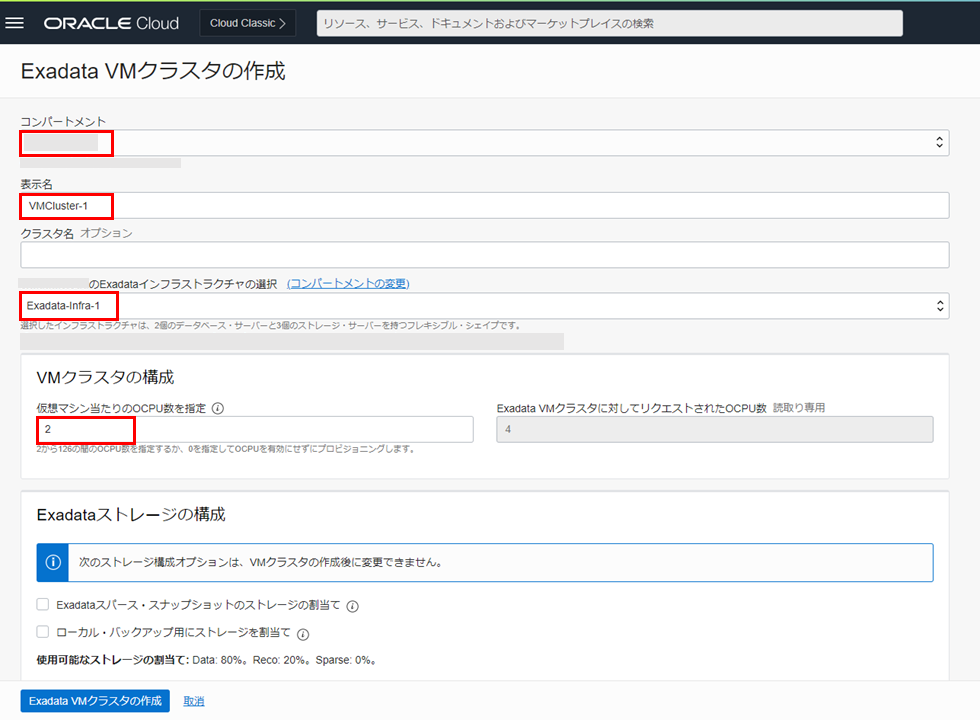Click the empty cluster name field
This screenshot has height=720, width=980.
click(x=484, y=255)
